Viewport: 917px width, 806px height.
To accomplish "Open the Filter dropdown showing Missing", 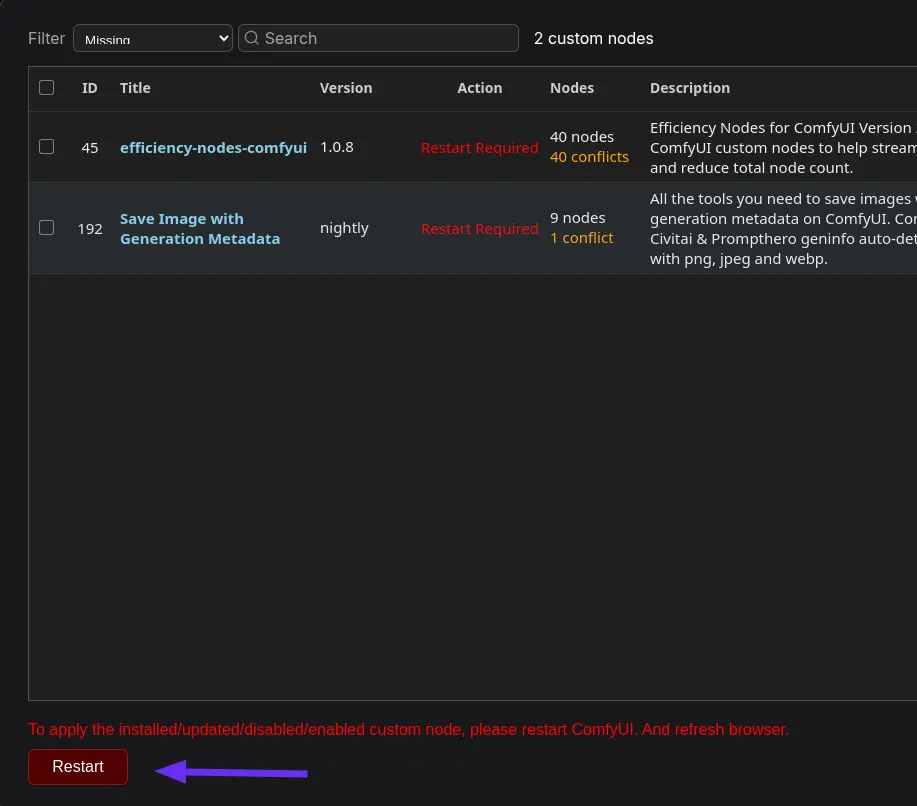I will click(152, 38).
